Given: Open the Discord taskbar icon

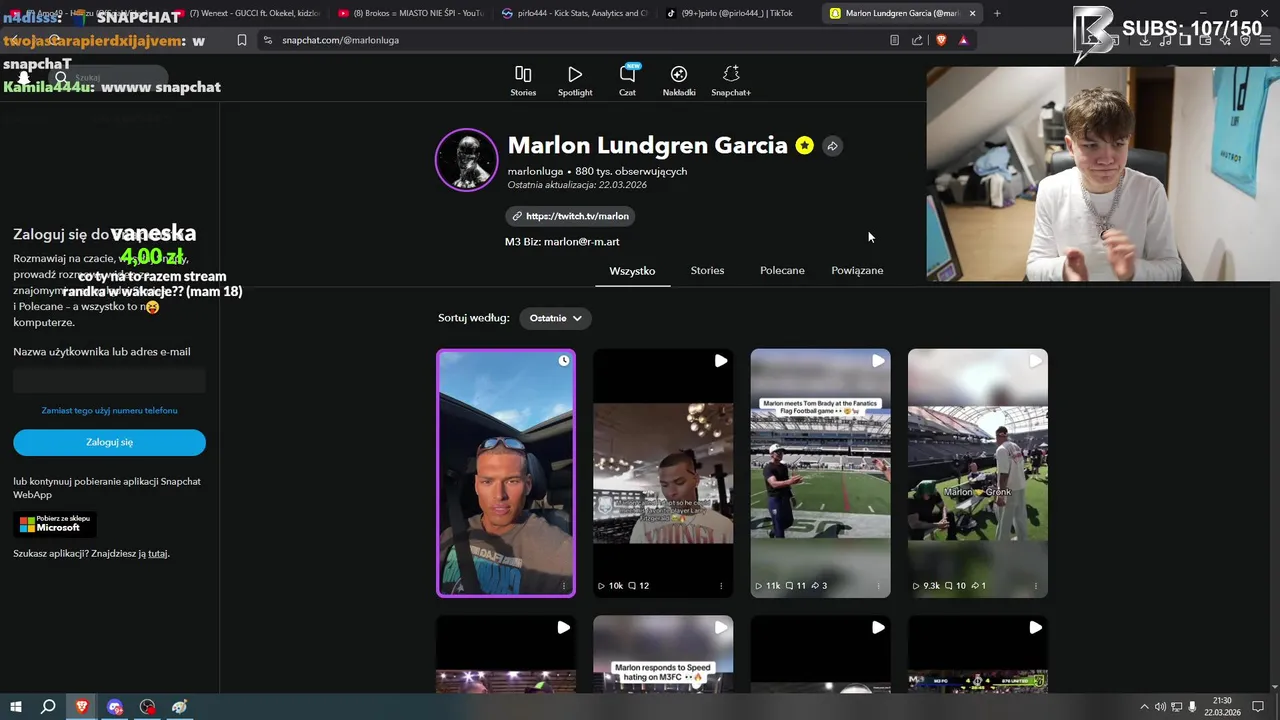Looking at the screenshot, I should click(115, 707).
